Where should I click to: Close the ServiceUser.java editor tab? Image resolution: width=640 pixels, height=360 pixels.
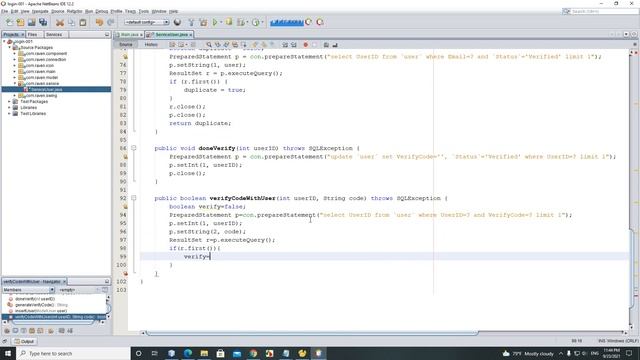[x=191, y=35]
